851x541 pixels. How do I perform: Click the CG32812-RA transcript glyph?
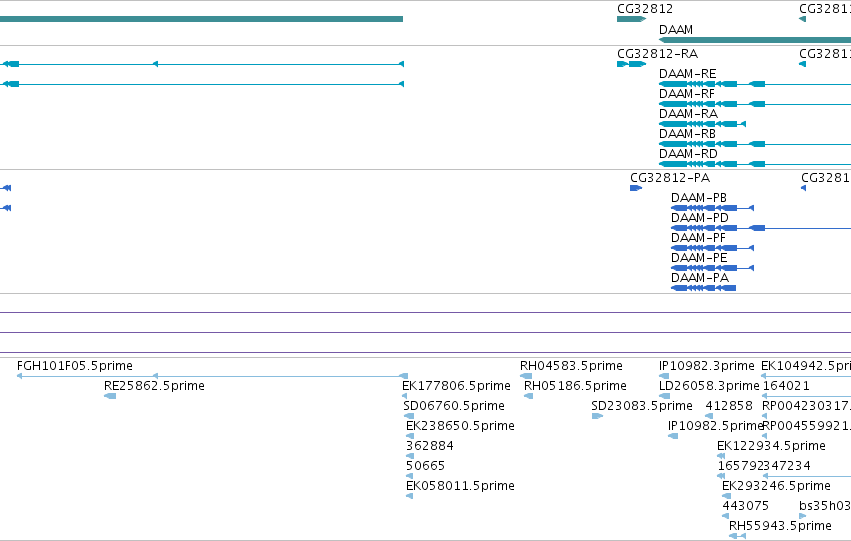pos(631,64)
